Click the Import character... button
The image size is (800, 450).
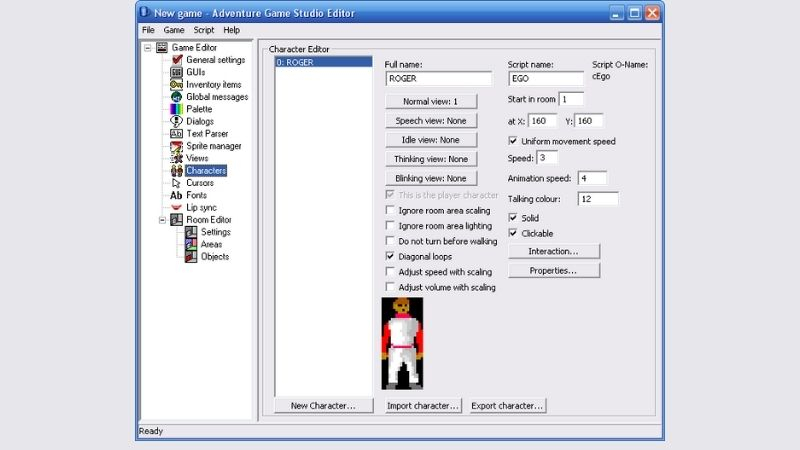[422, 406]
